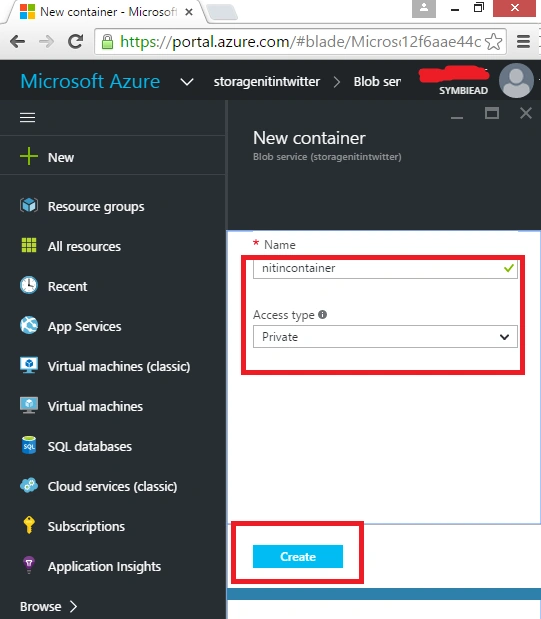541x619 pixels.
Task: Click the Create button
Action: point(298,556)
